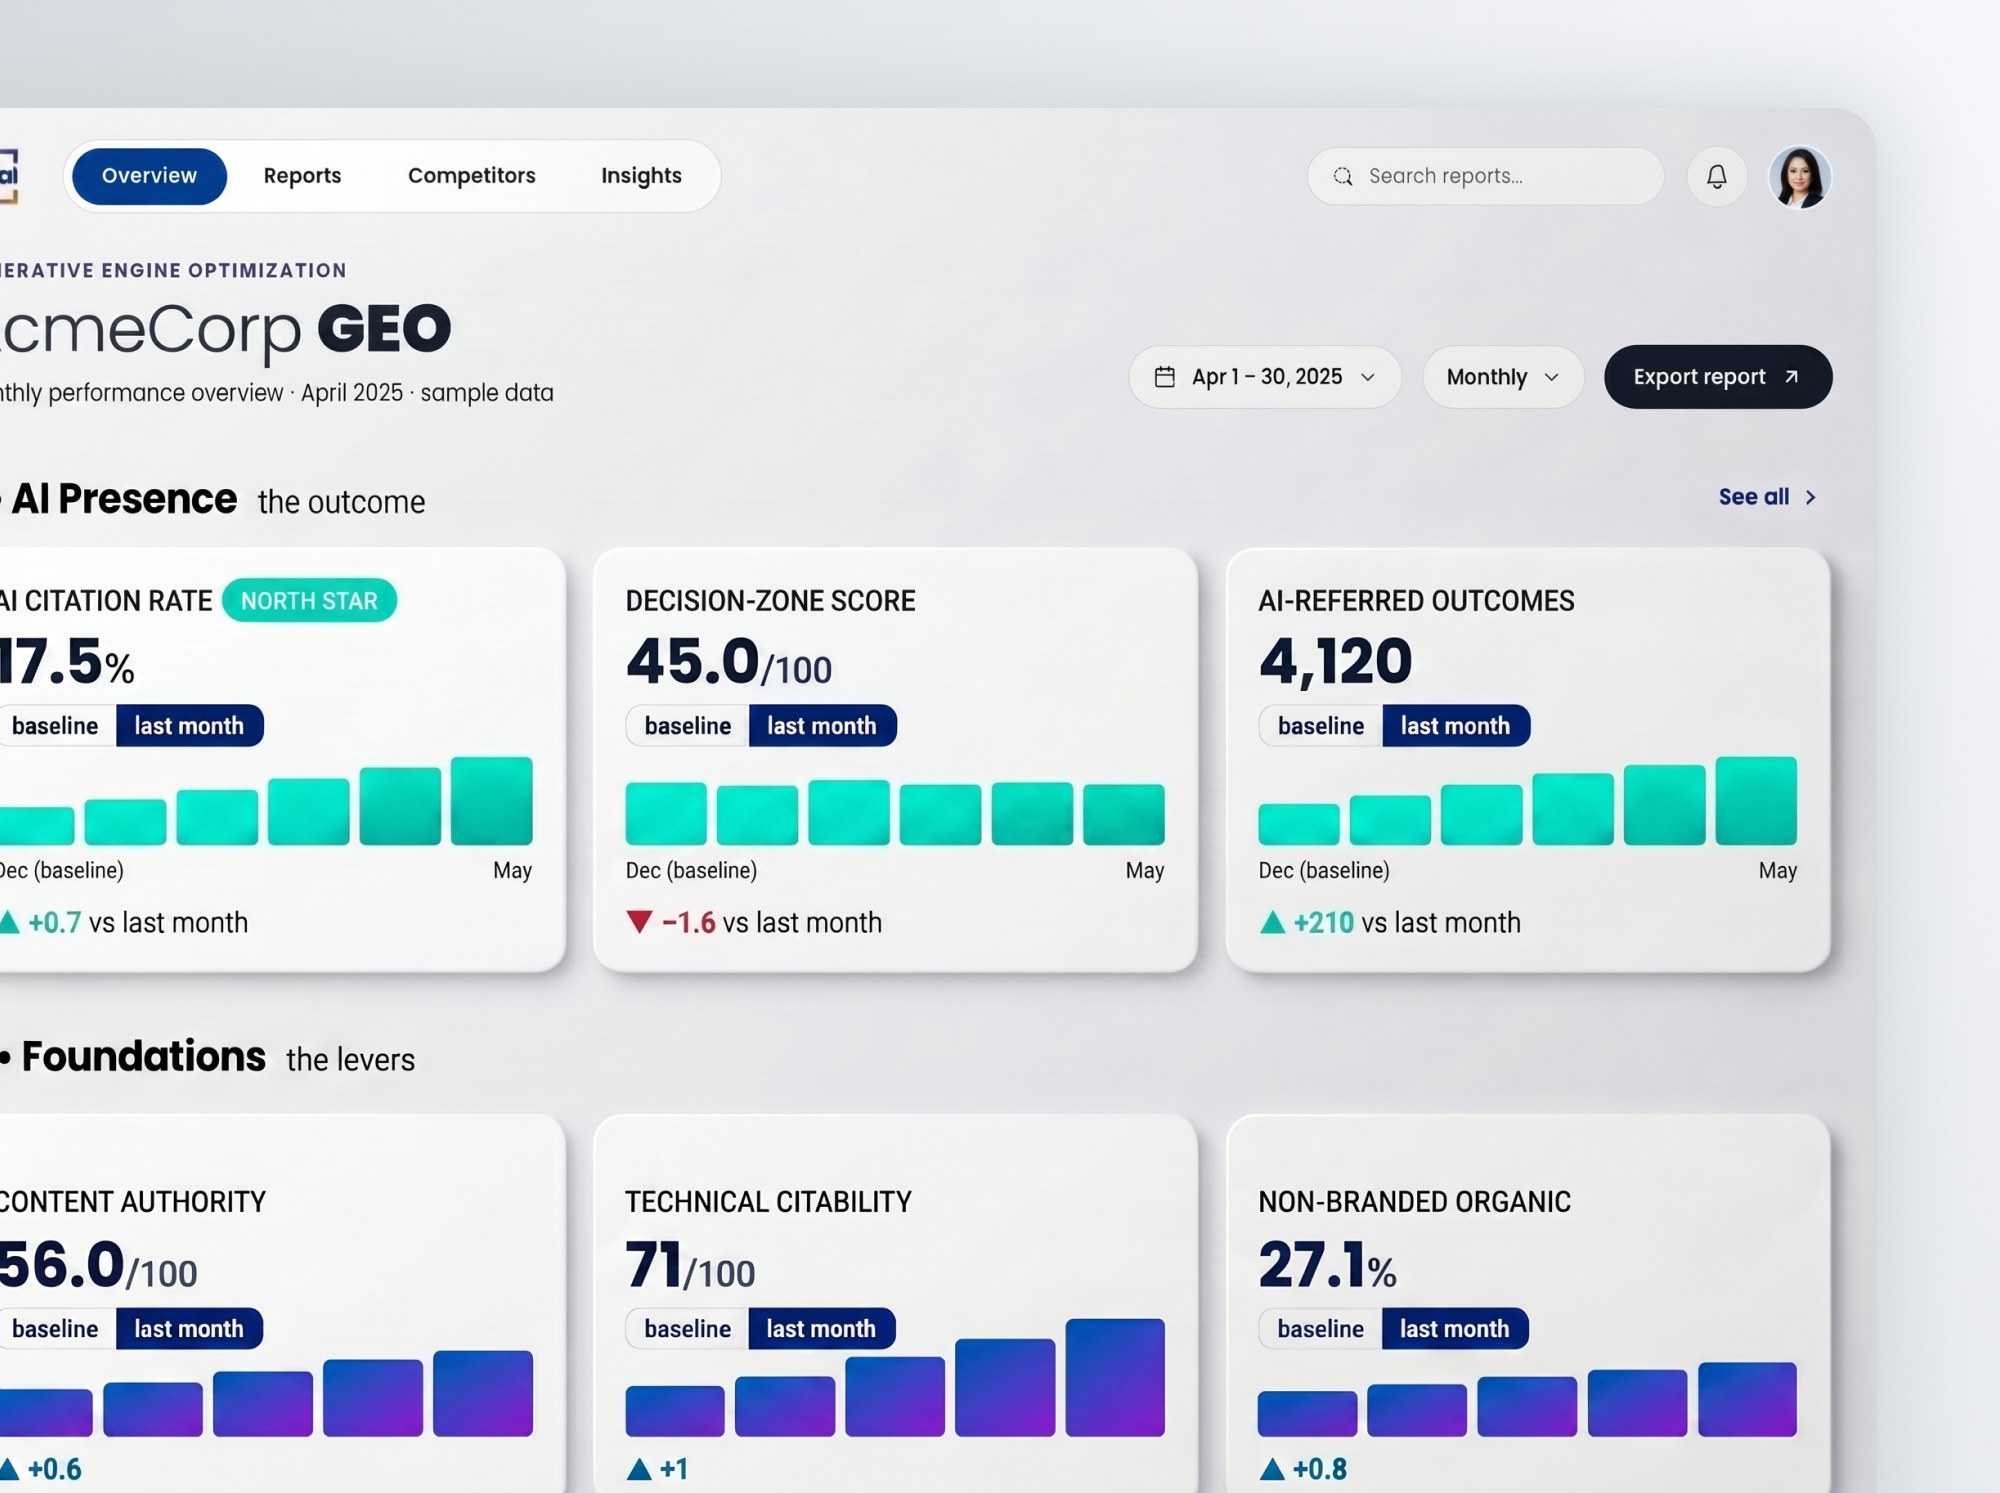Screen dimensions: 2000x1493
Task: Open the notifications bell
Action: [x=1716, y=177]
